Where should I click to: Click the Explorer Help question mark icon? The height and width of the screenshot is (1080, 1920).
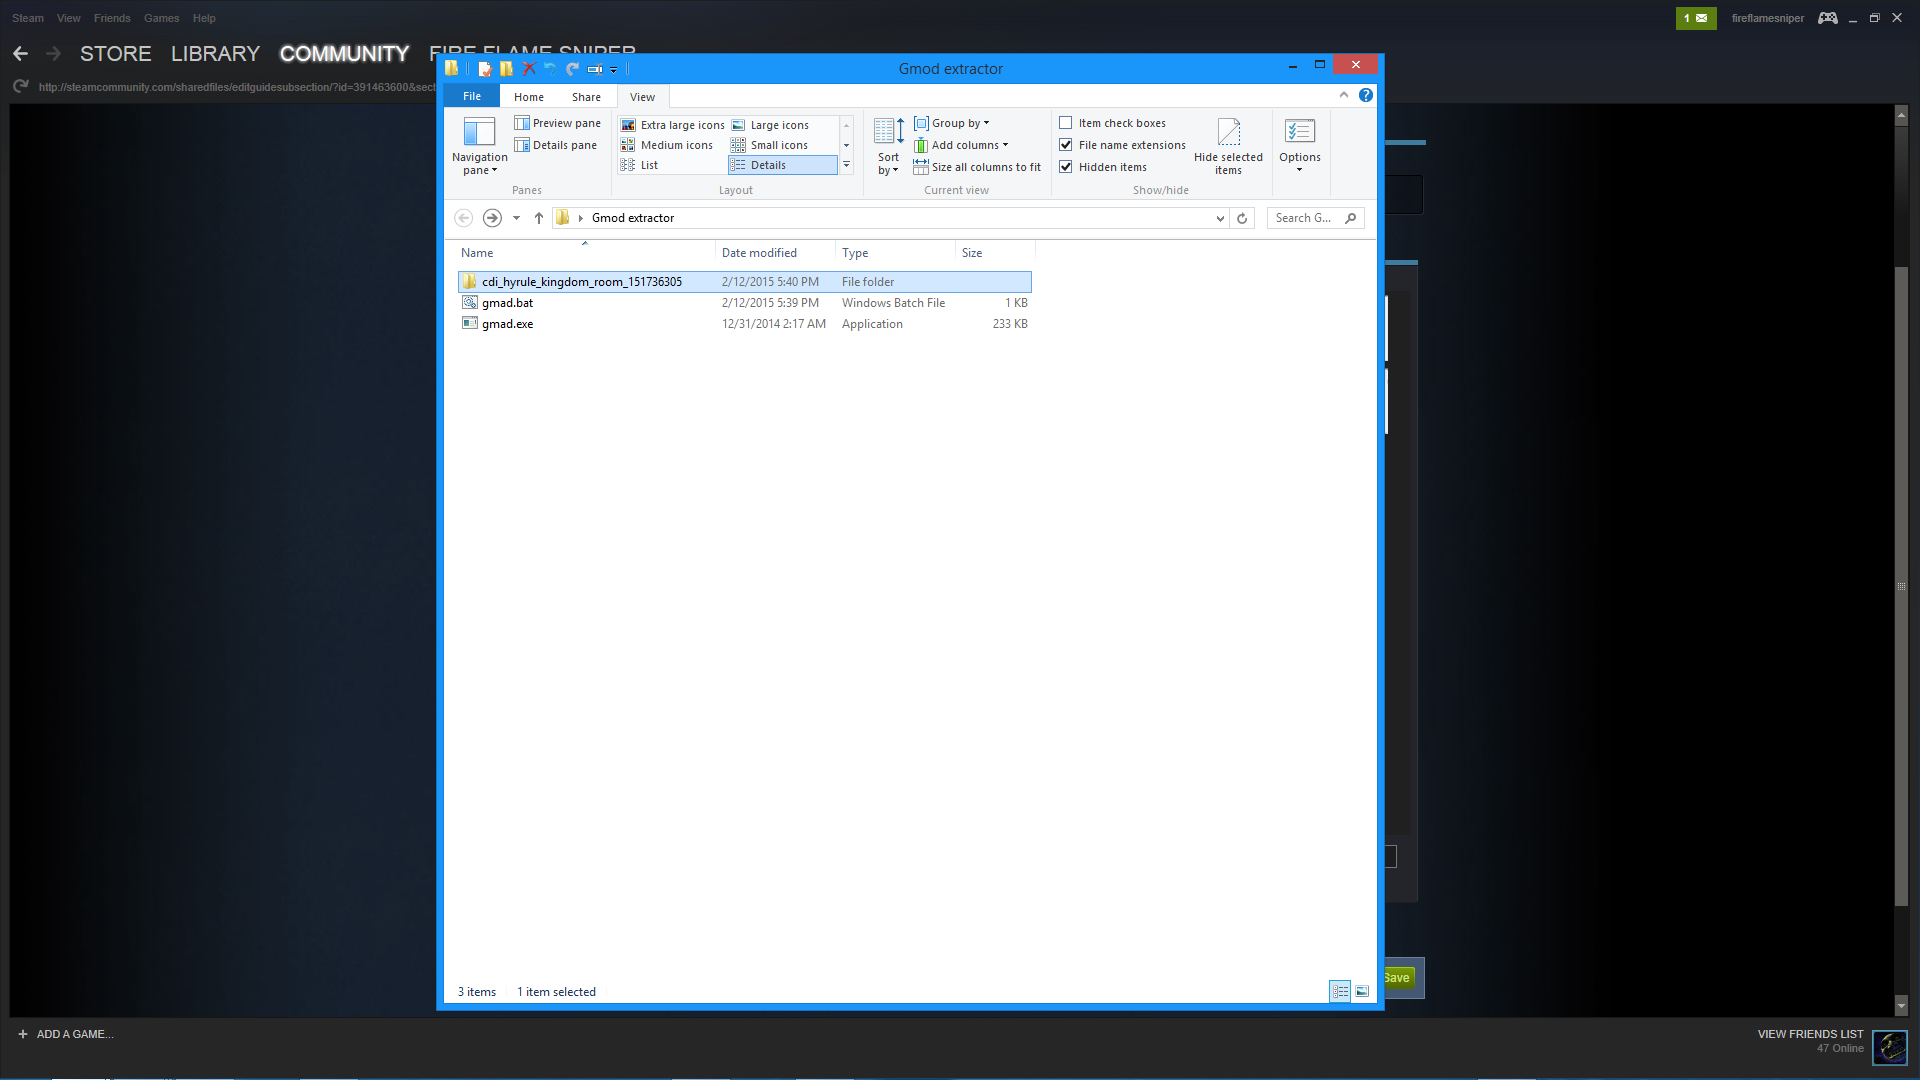point(1365,95)
